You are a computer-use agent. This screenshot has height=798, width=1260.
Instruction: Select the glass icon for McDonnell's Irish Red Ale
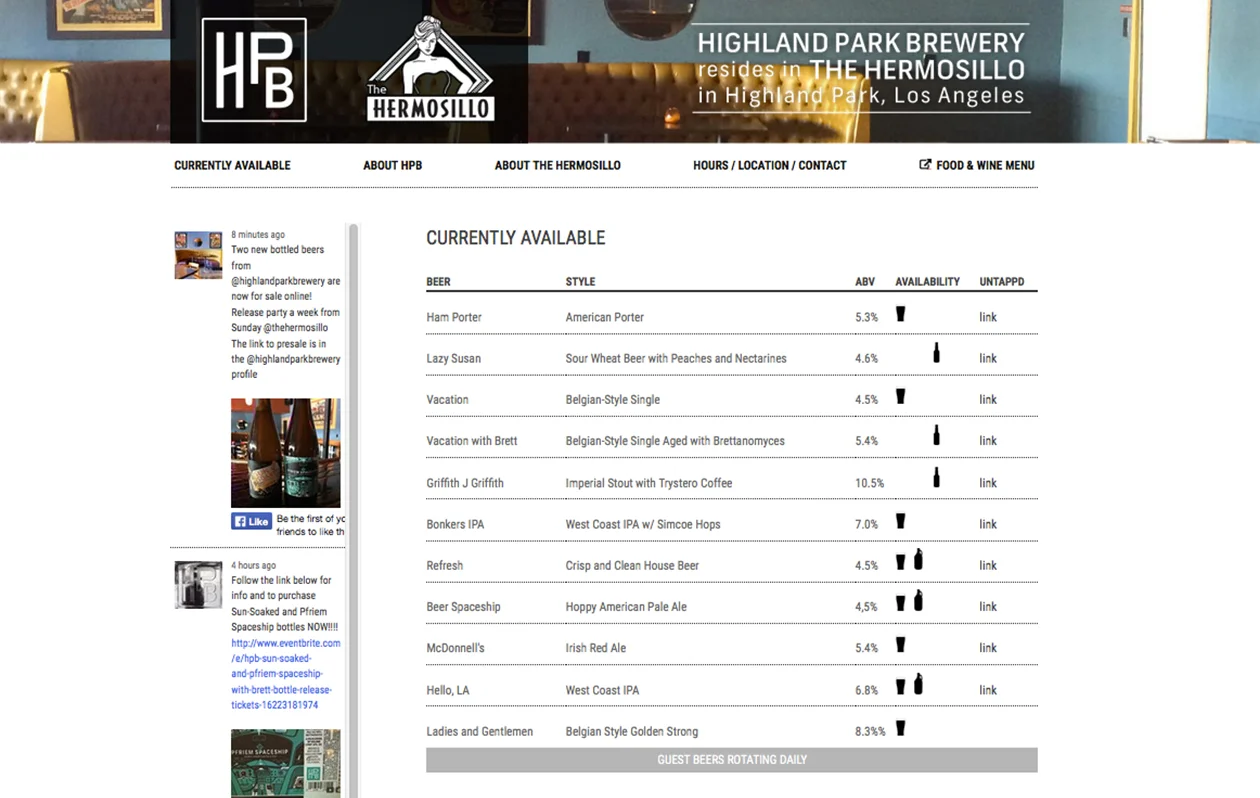[x=900, y=643]
